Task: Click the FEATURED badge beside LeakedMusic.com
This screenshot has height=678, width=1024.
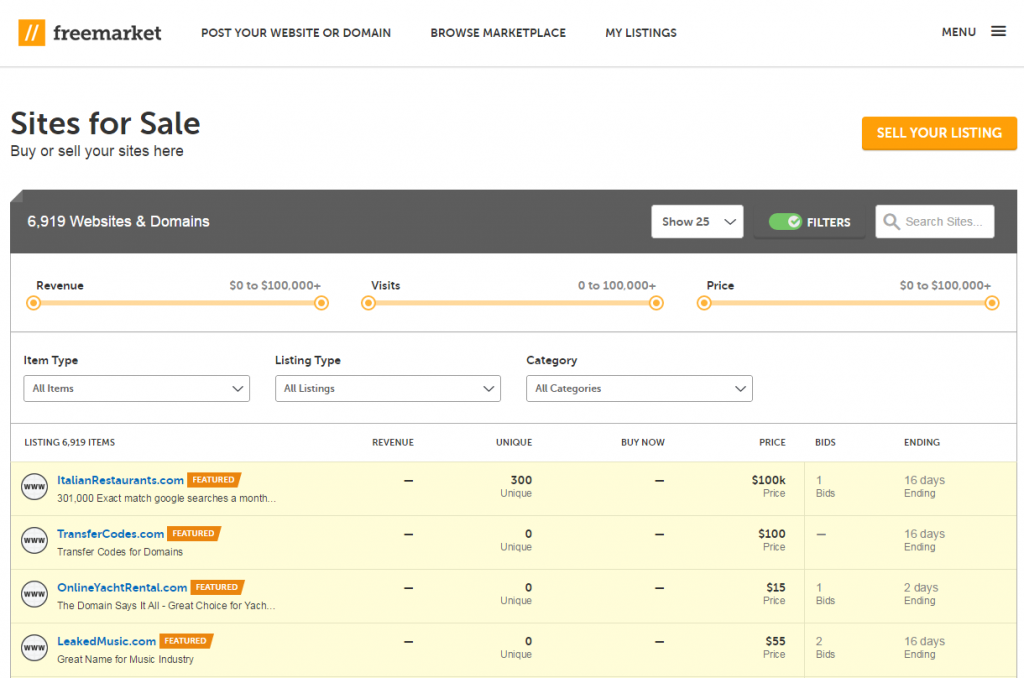Action: pos(186,641)
